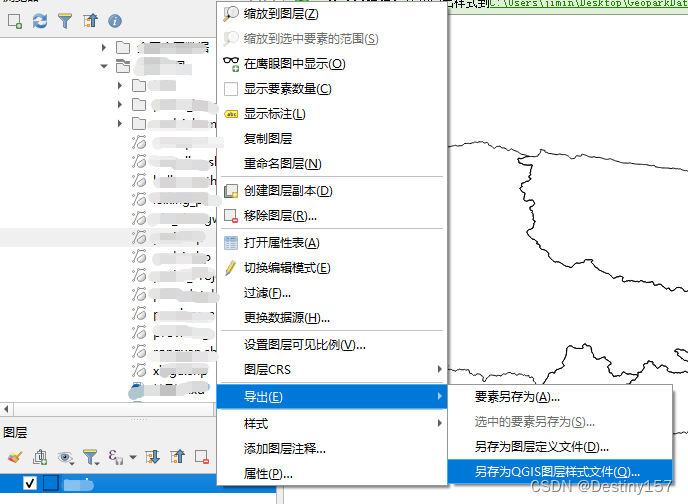The image size is (688, 504).
Task: Open the browser properties info icon
Action: click(115, 21)
